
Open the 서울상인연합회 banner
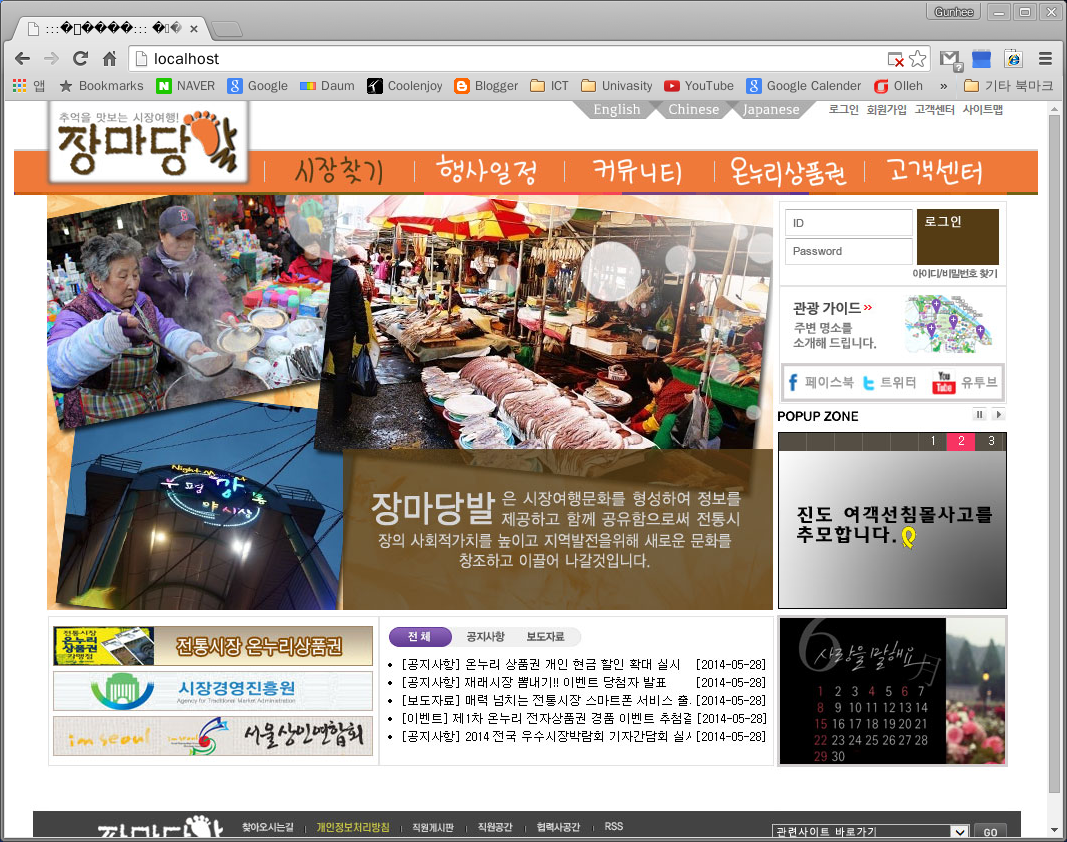pyautogui.click(x=213, y=736)
